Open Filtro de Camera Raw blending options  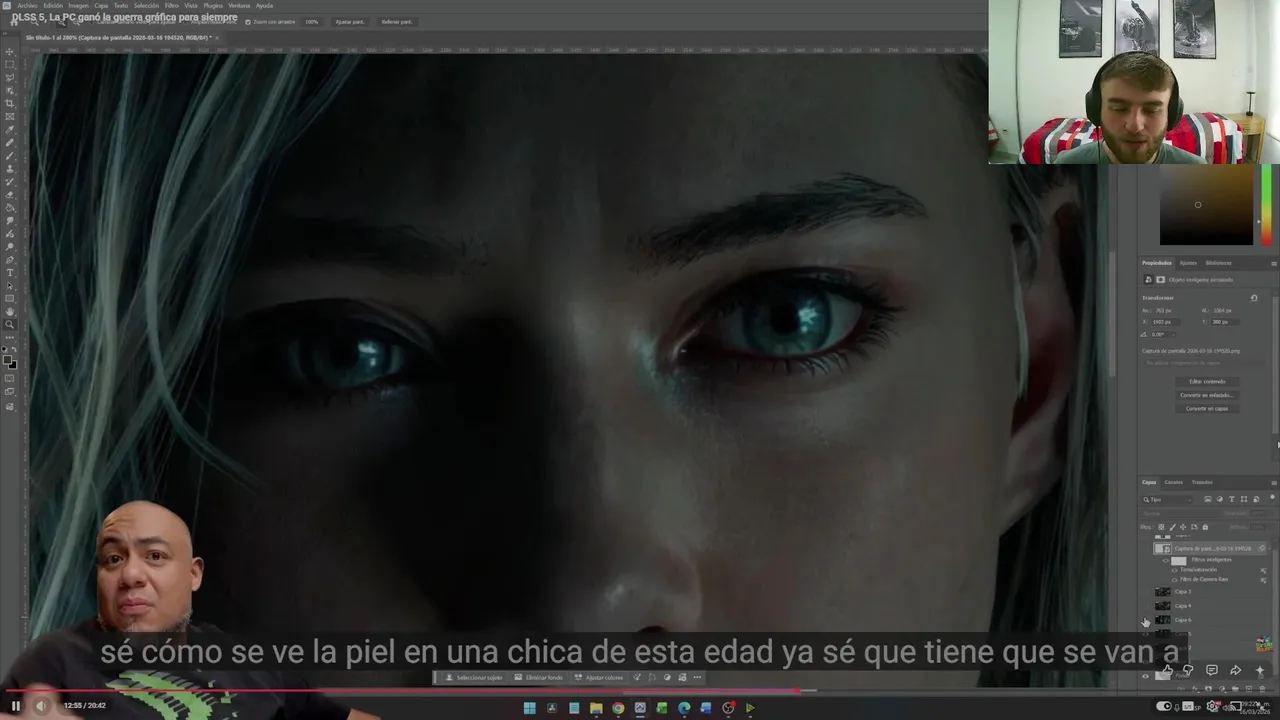pyautogui.click(x=1263, y=580)
